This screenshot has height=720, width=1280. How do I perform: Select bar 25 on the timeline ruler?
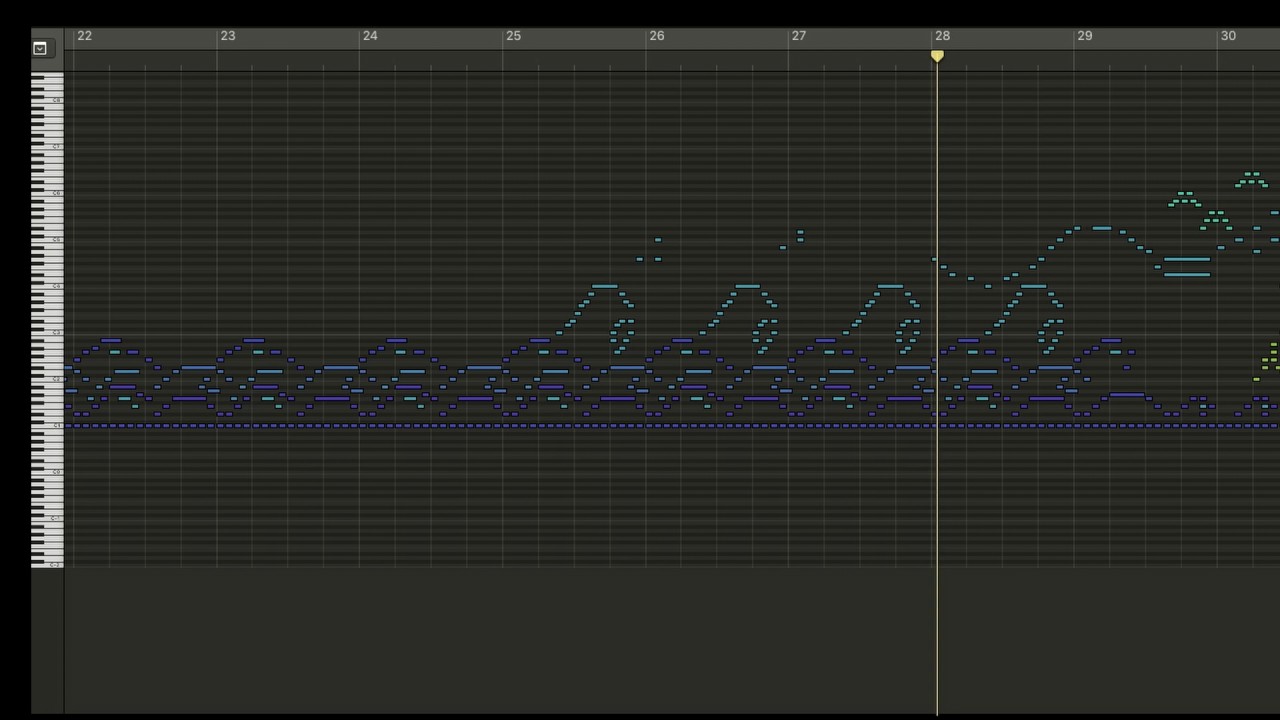point(513,36)
